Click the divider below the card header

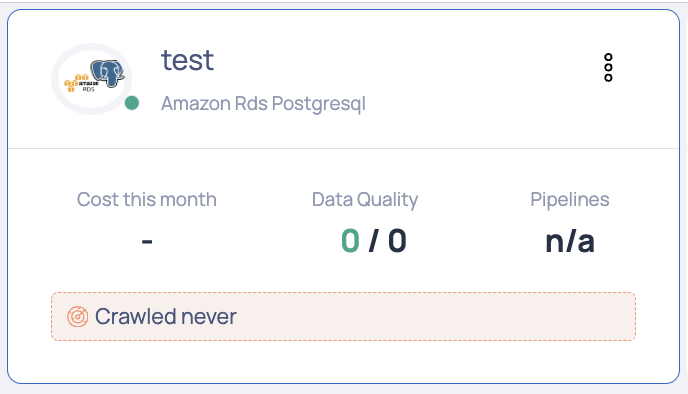click(x=344, y=148)
